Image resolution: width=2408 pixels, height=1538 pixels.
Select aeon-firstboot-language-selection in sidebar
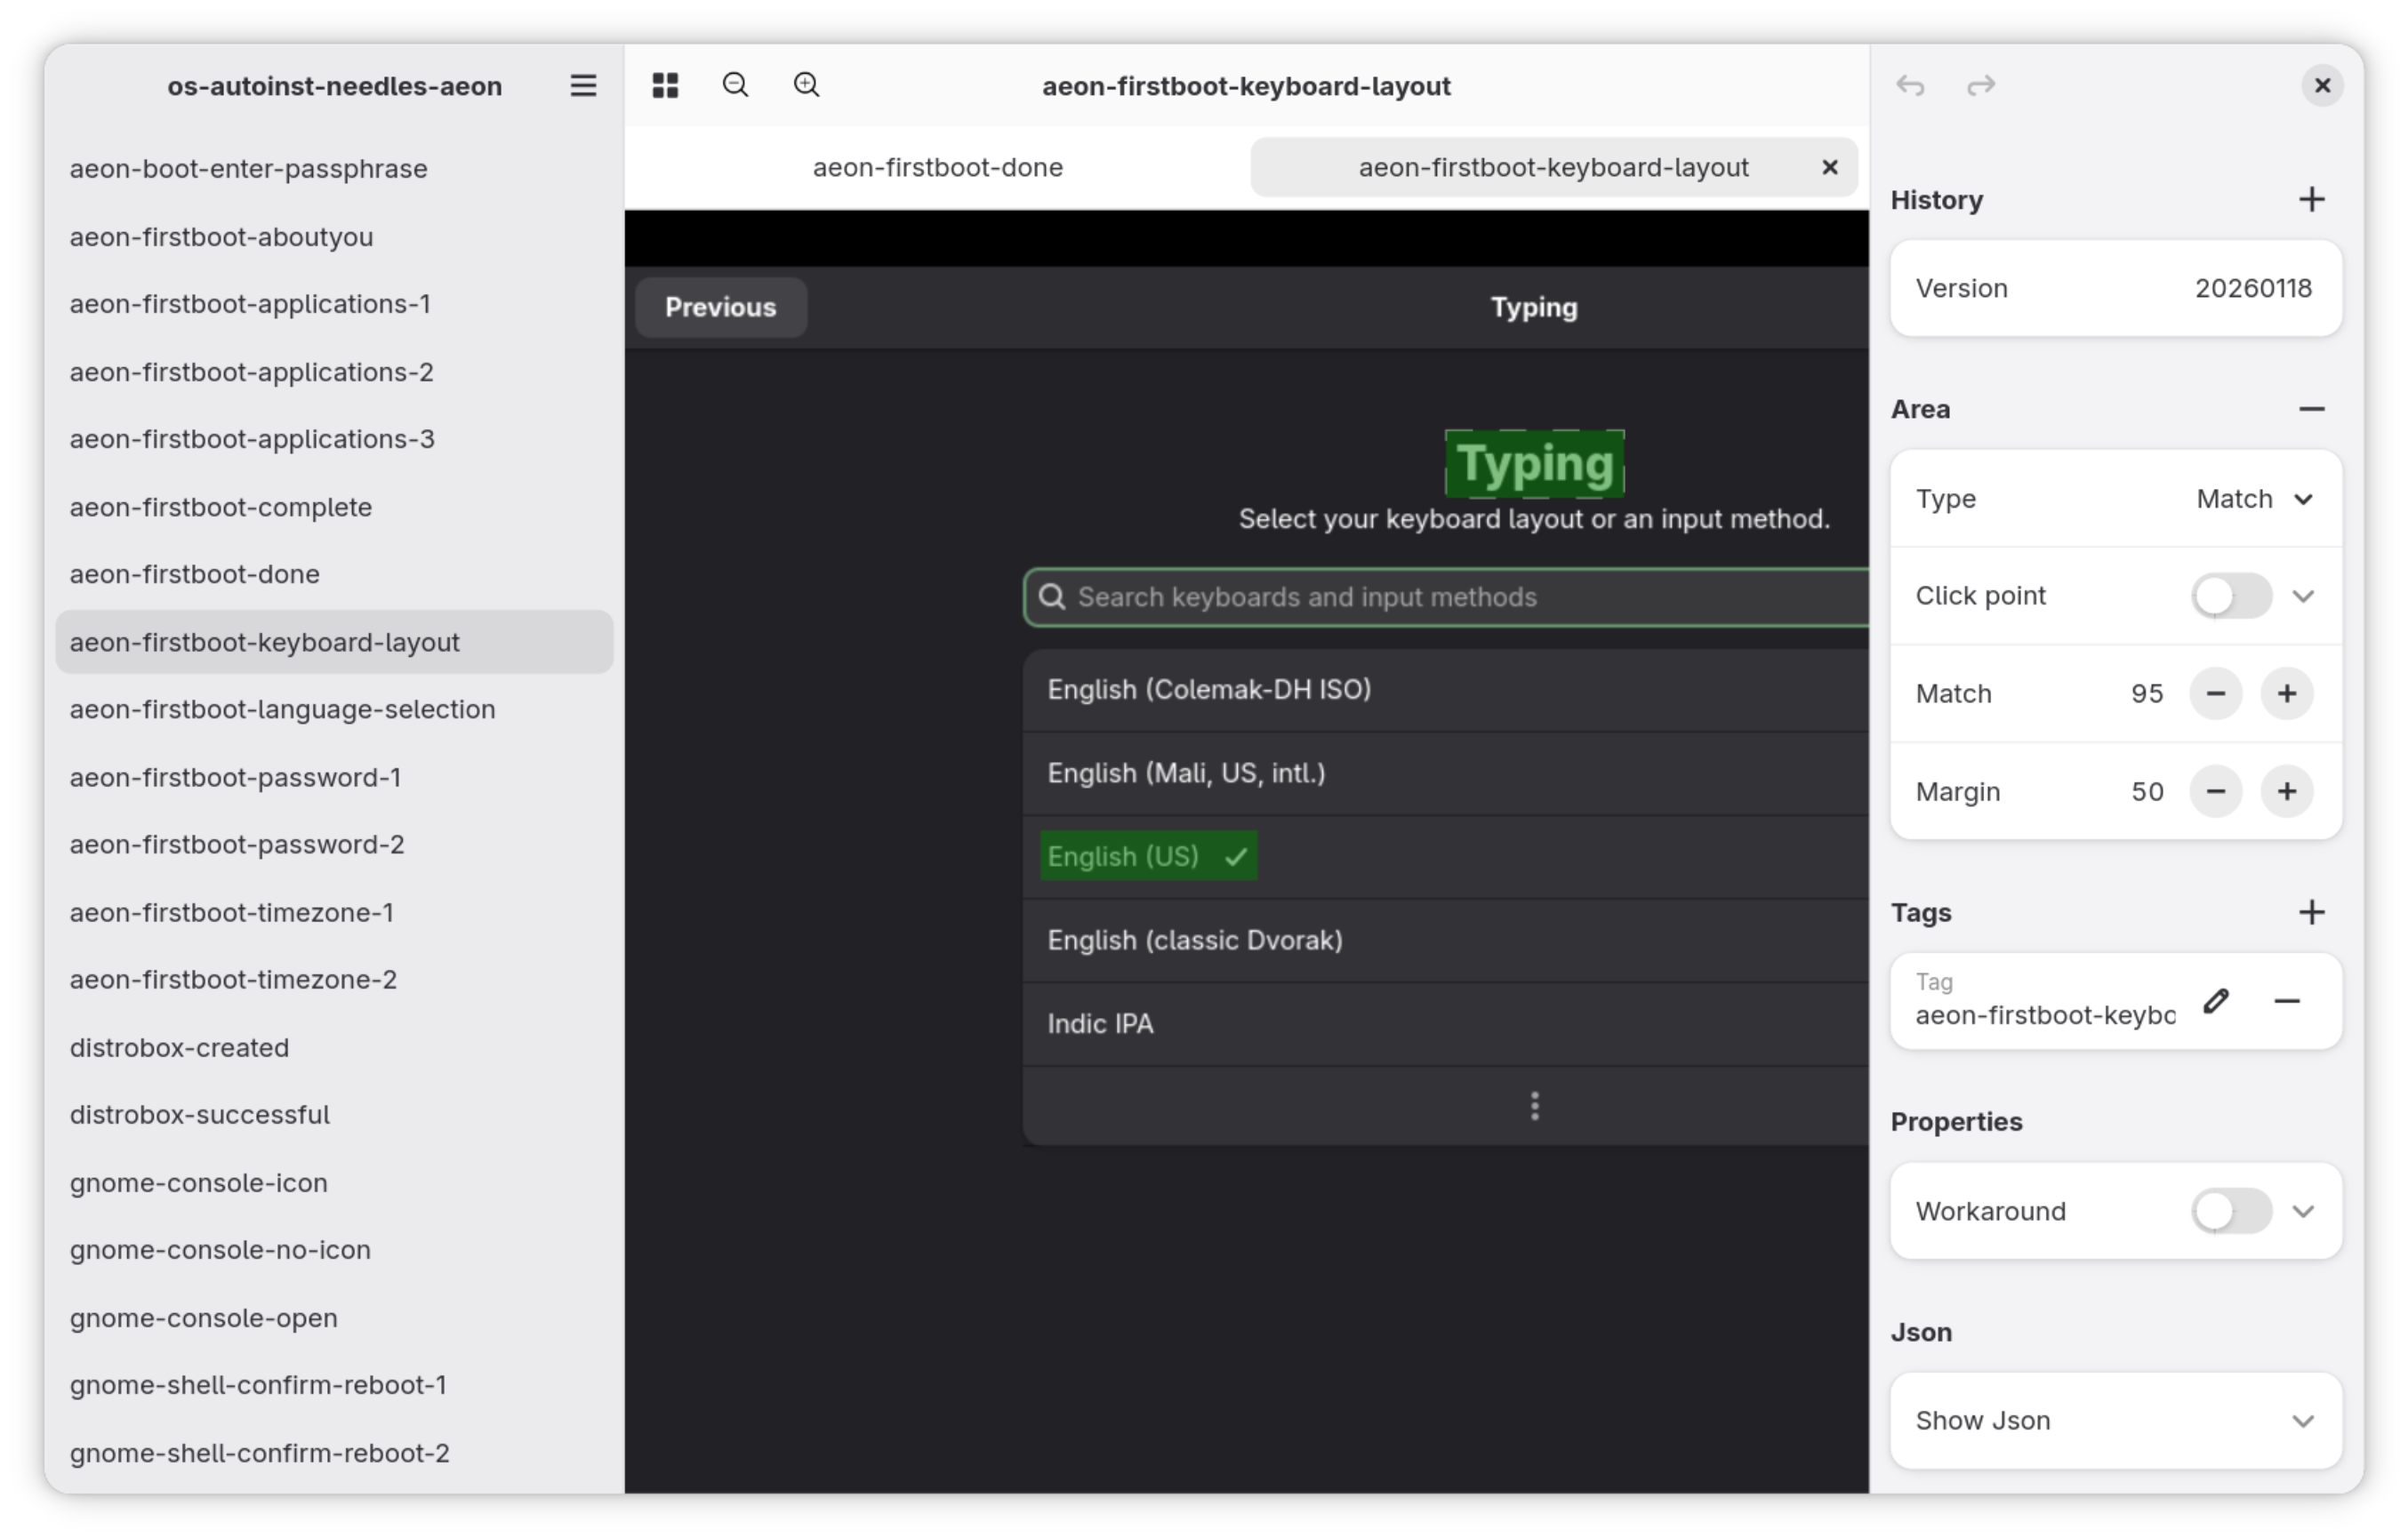coord(334,709)
